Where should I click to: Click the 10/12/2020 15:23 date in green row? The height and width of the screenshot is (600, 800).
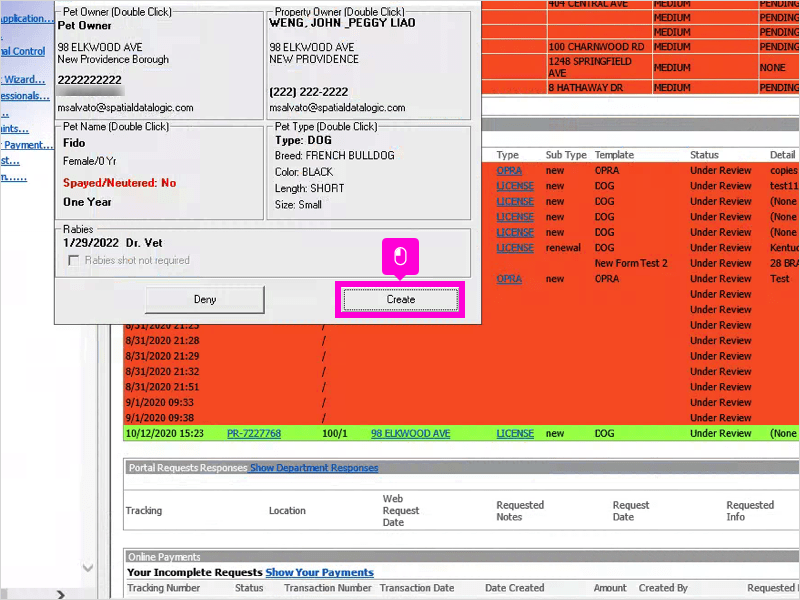point(164,433)
